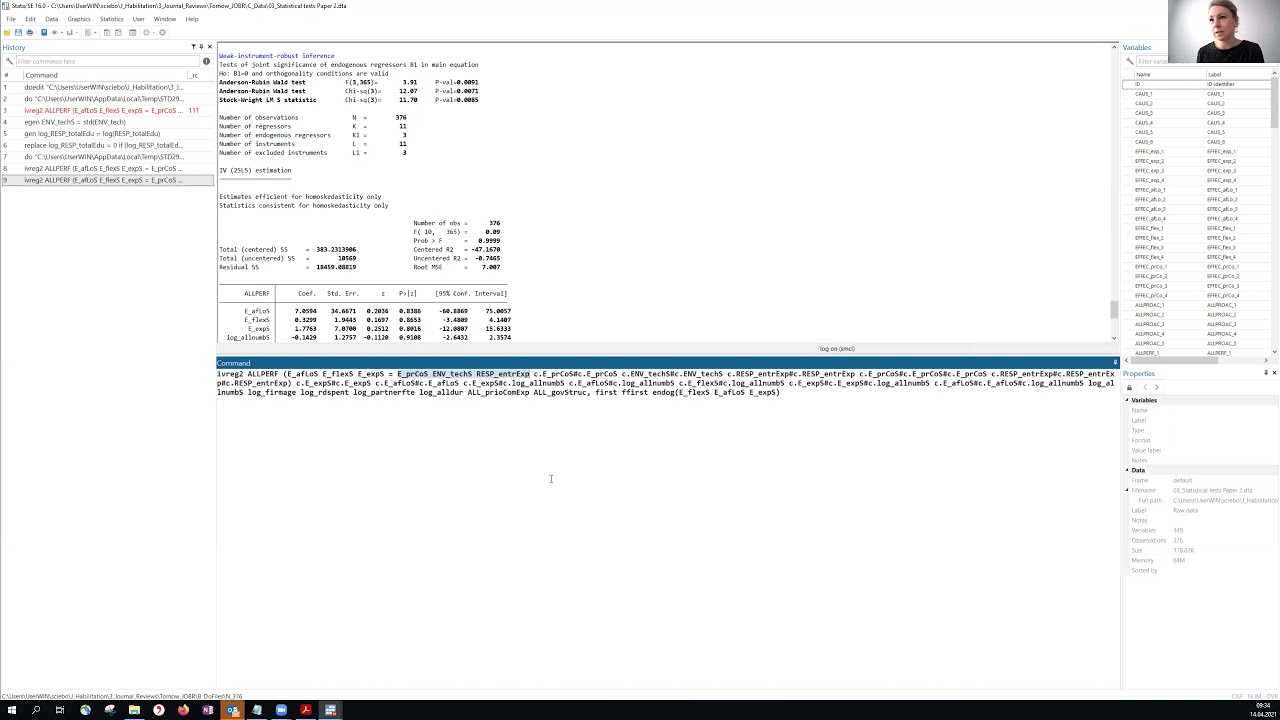
Task: Close the History panel
Action: click(209, 47)
